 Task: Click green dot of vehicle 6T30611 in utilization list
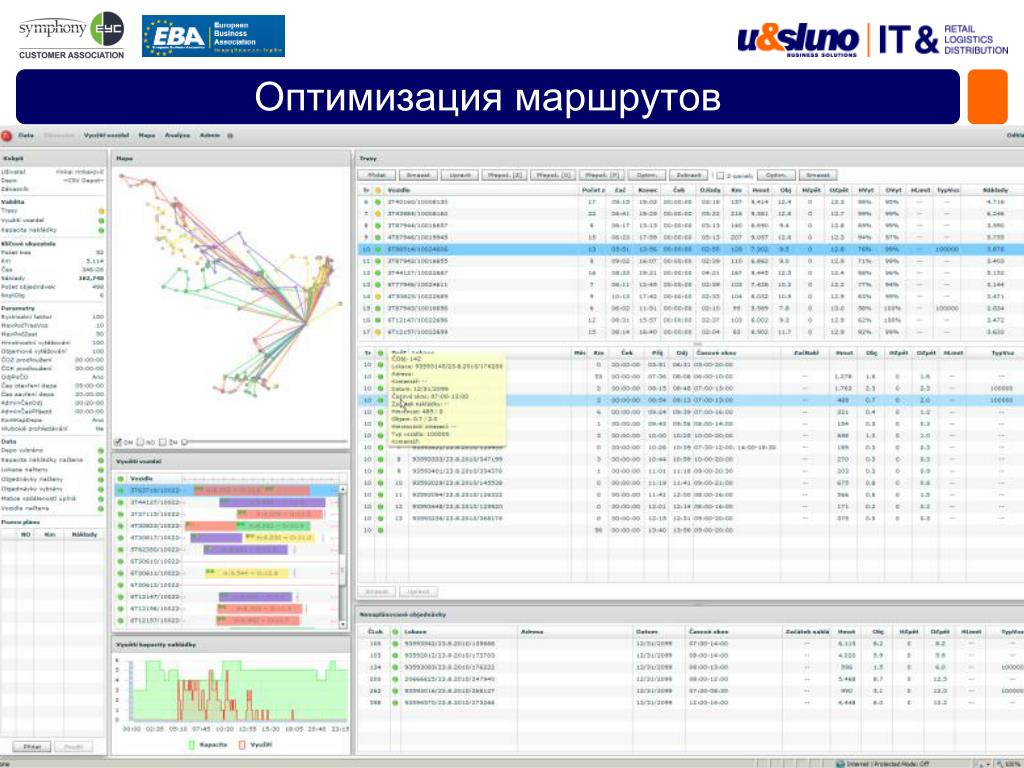point(120,573)
